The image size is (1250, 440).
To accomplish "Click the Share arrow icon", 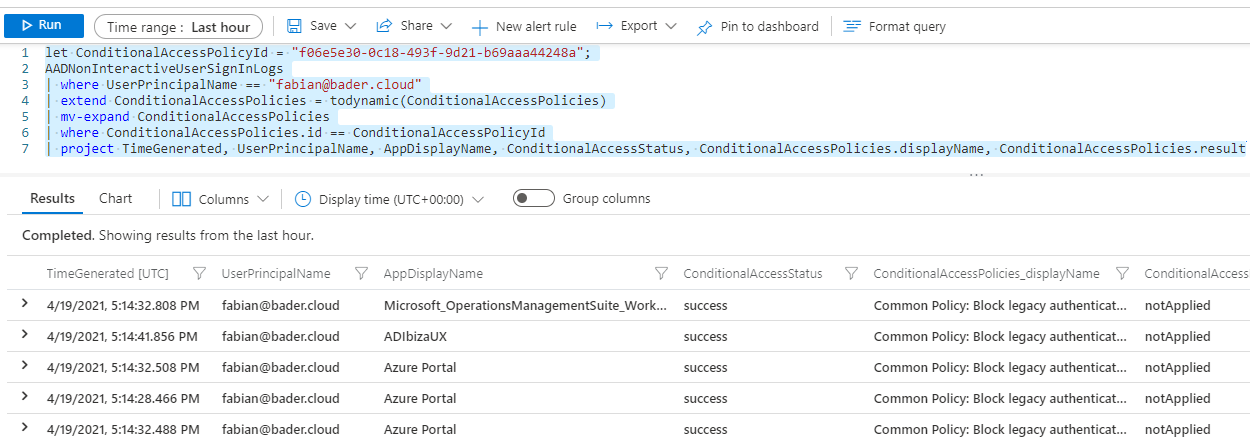I will [384, 26].
